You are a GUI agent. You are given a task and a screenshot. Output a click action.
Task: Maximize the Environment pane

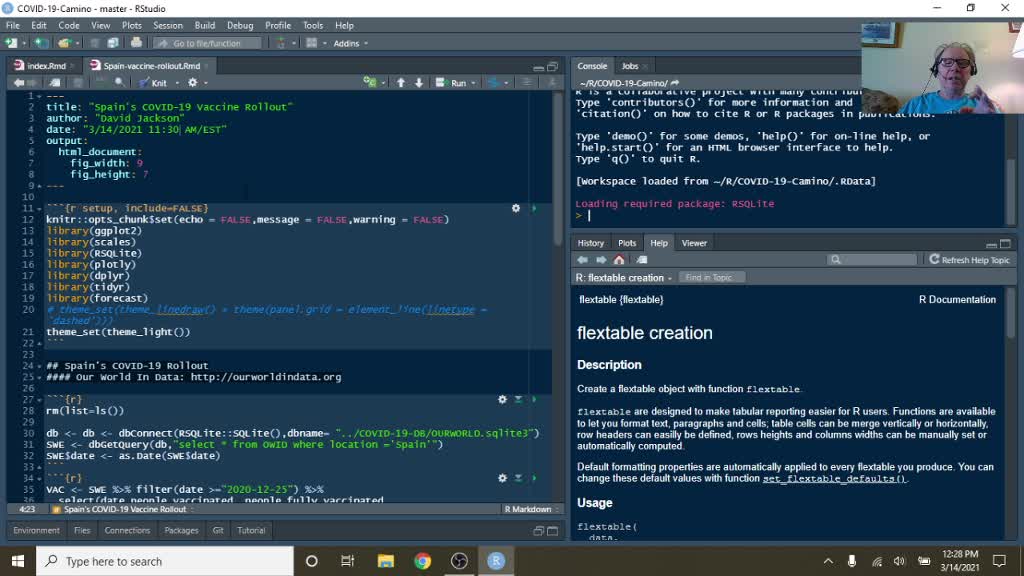click(552, 531)
